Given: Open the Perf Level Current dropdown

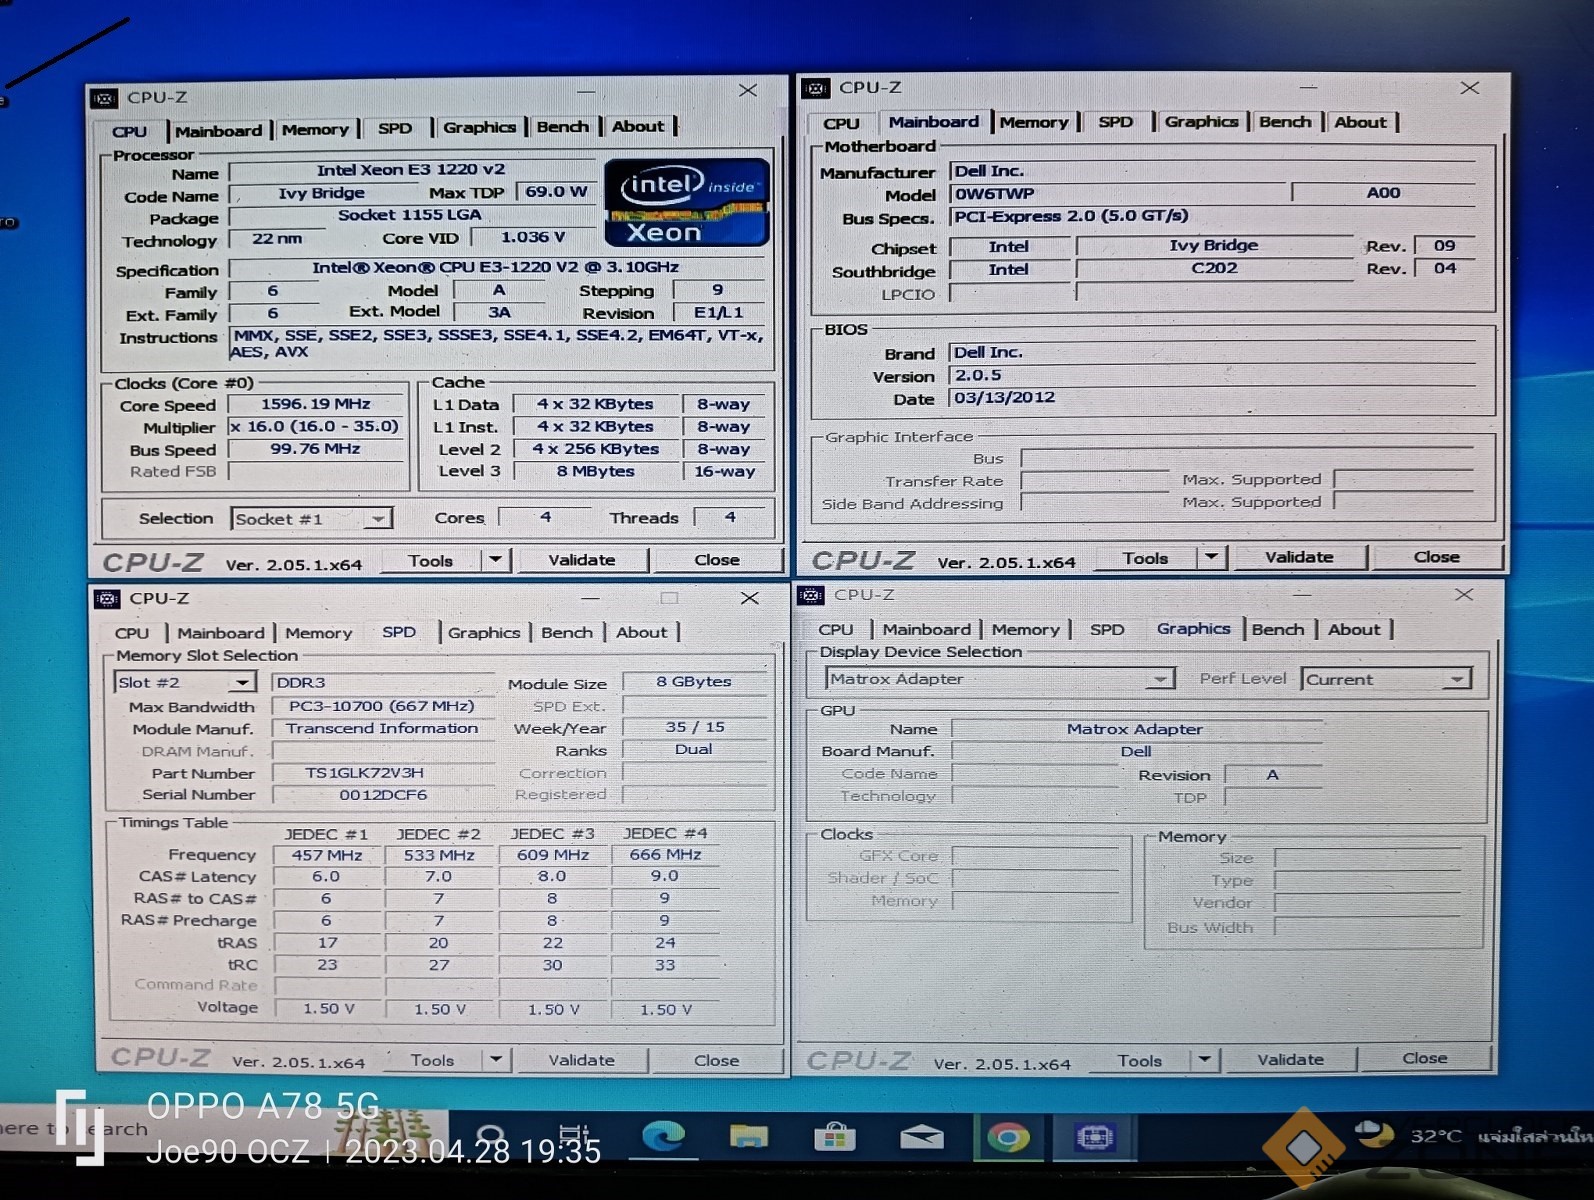Looking at the screenshot, I should [x=1458, y=679].
